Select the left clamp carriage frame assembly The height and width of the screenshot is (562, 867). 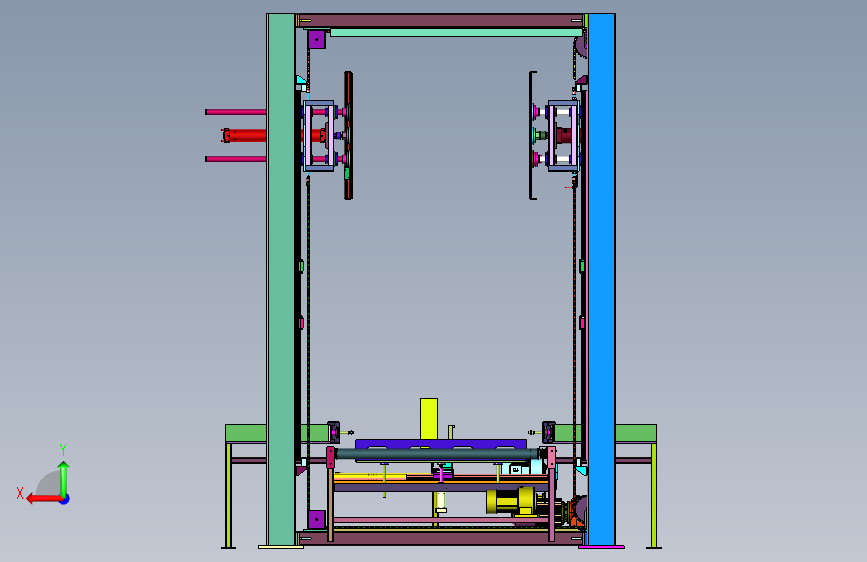(x=319, y=136)
